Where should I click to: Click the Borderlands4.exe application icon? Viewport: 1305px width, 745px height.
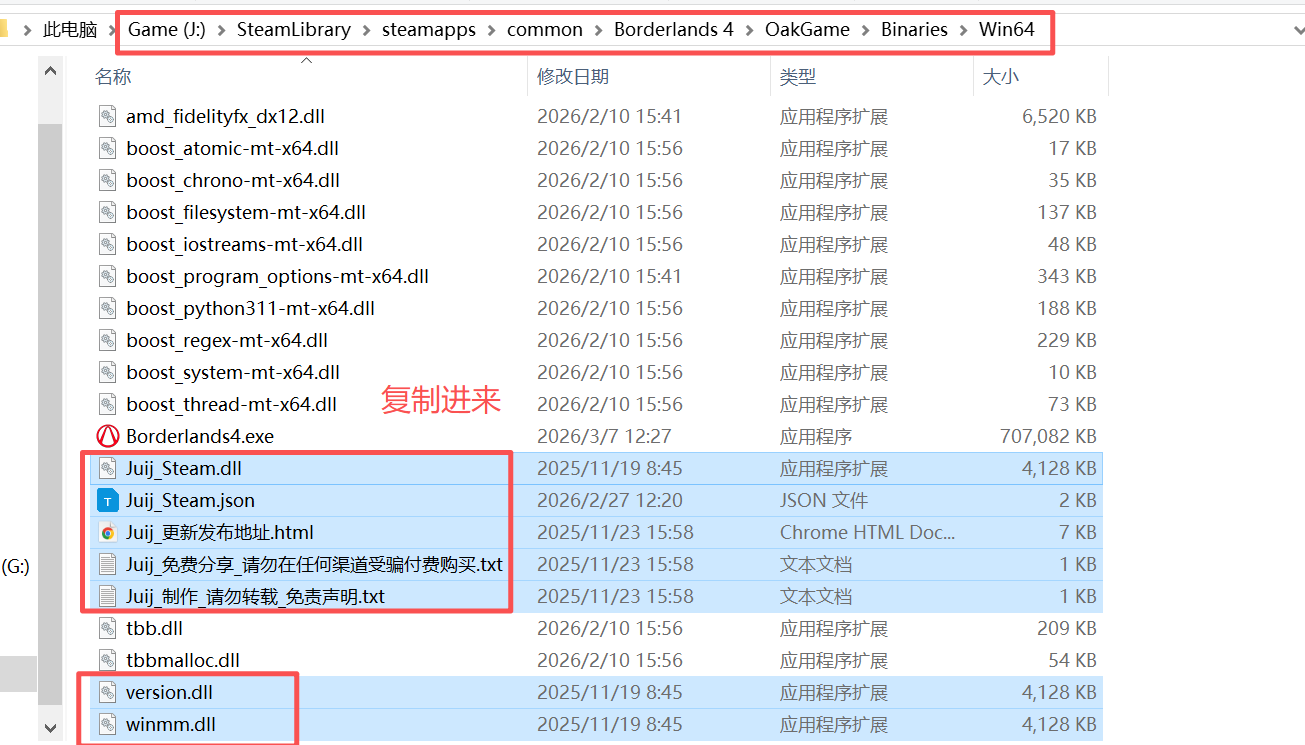coord(107,436)
